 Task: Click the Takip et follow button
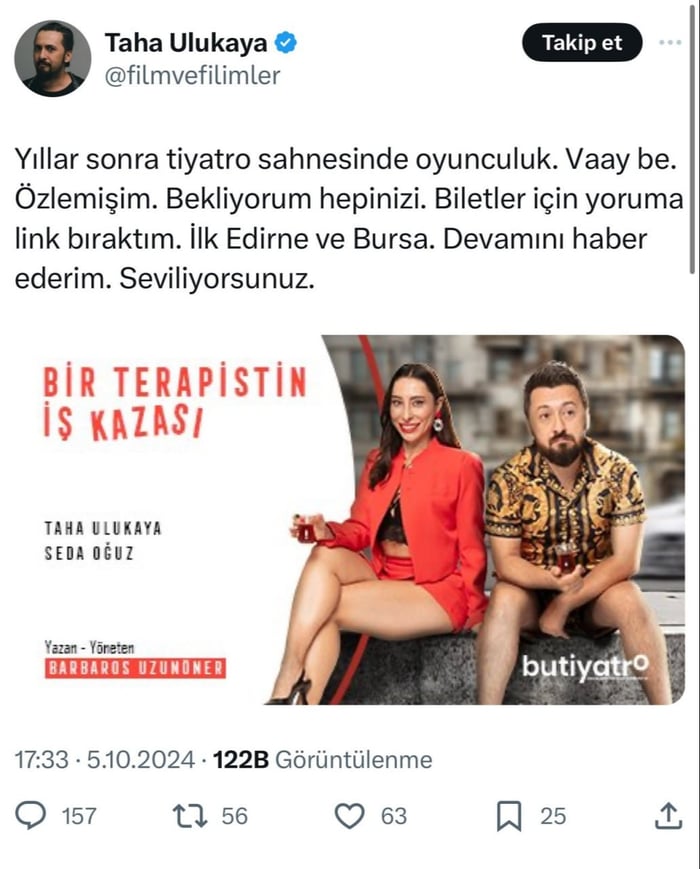tap(582, 43)
